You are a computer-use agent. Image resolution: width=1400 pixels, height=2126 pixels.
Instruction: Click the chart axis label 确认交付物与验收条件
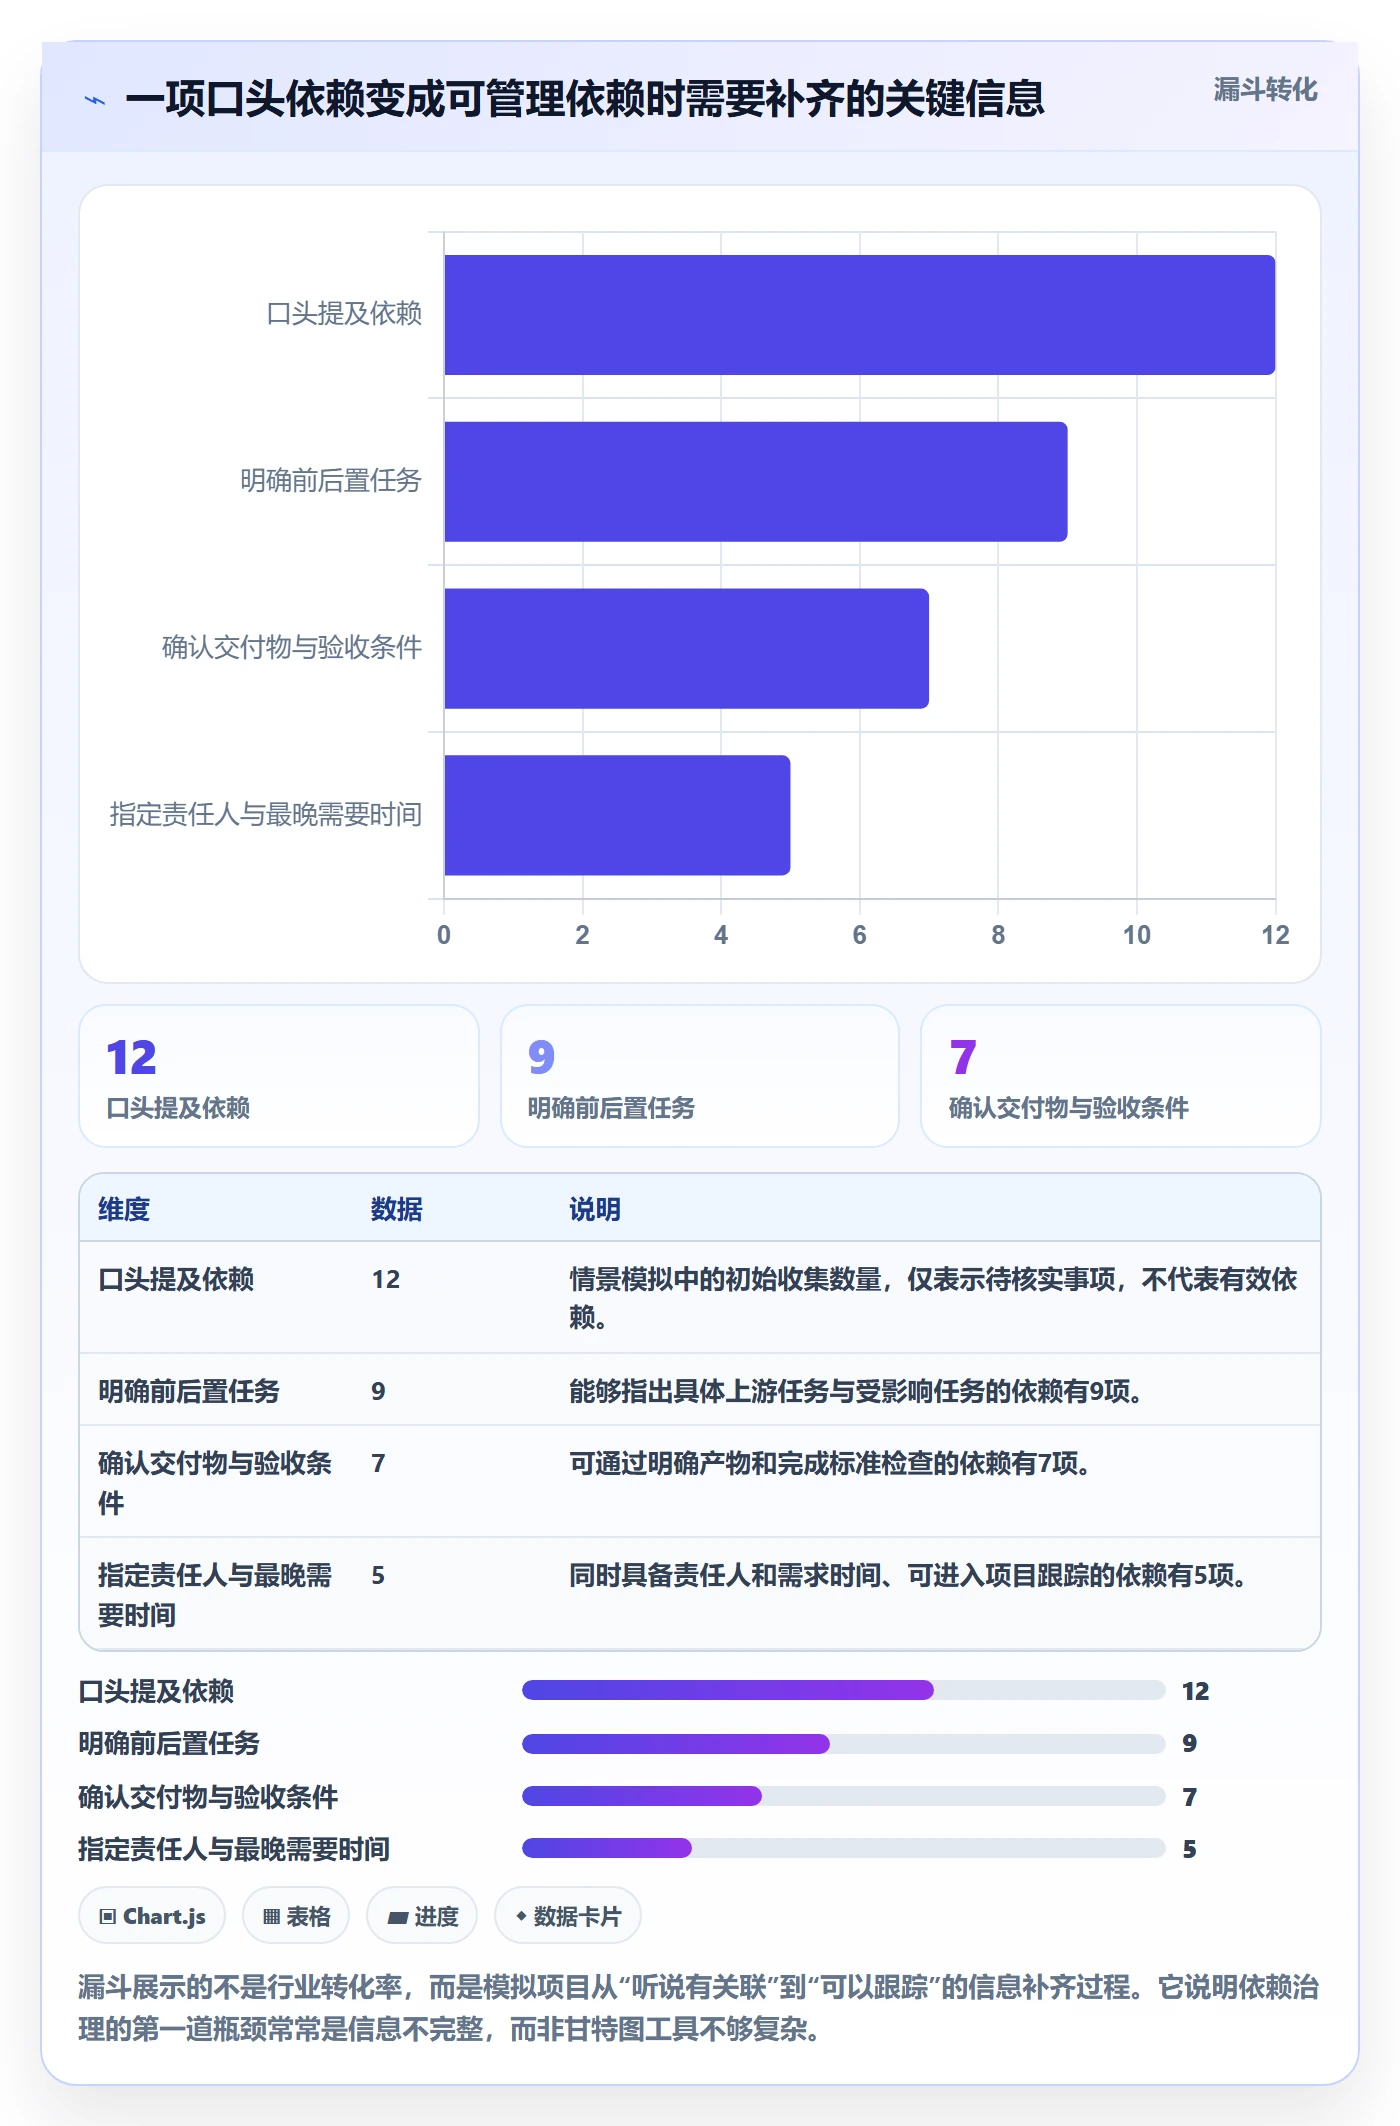(x=292, y=648)
